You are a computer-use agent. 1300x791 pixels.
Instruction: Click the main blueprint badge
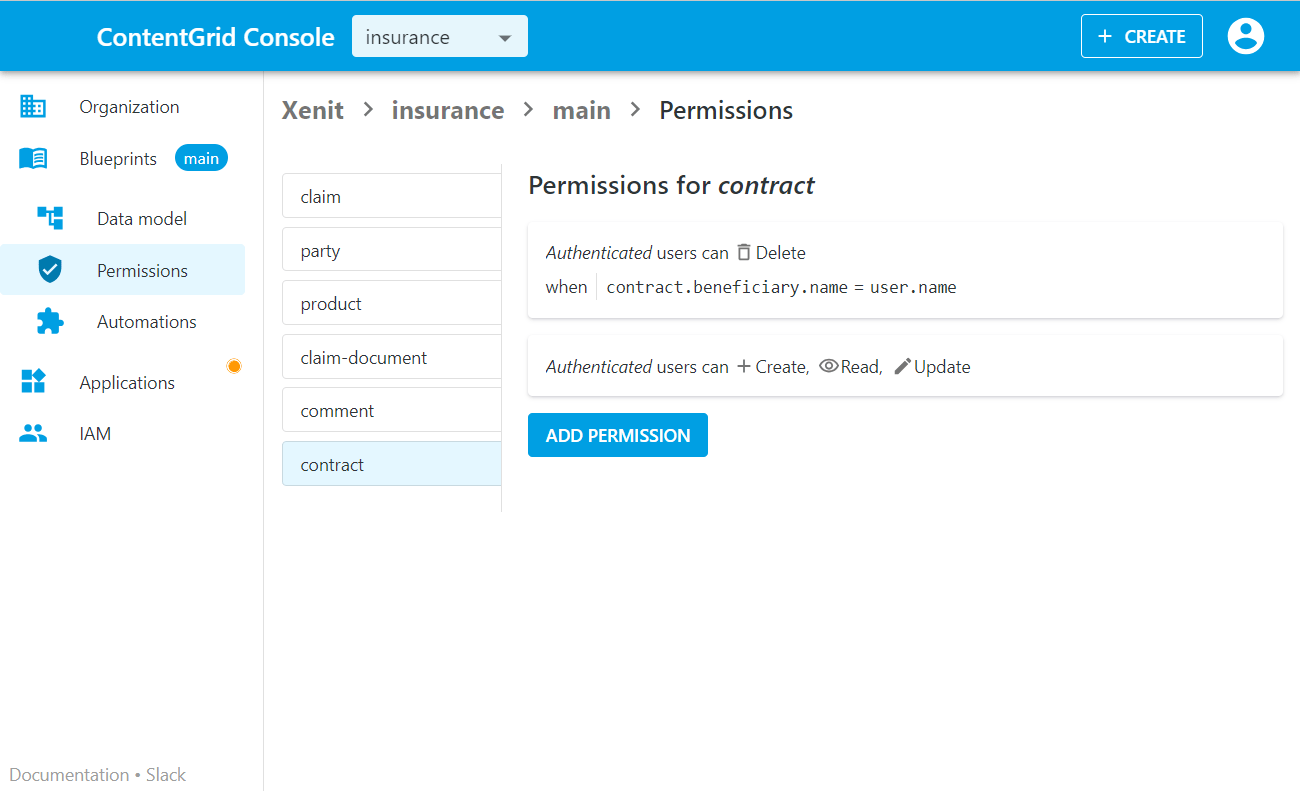tap(201, 158)
